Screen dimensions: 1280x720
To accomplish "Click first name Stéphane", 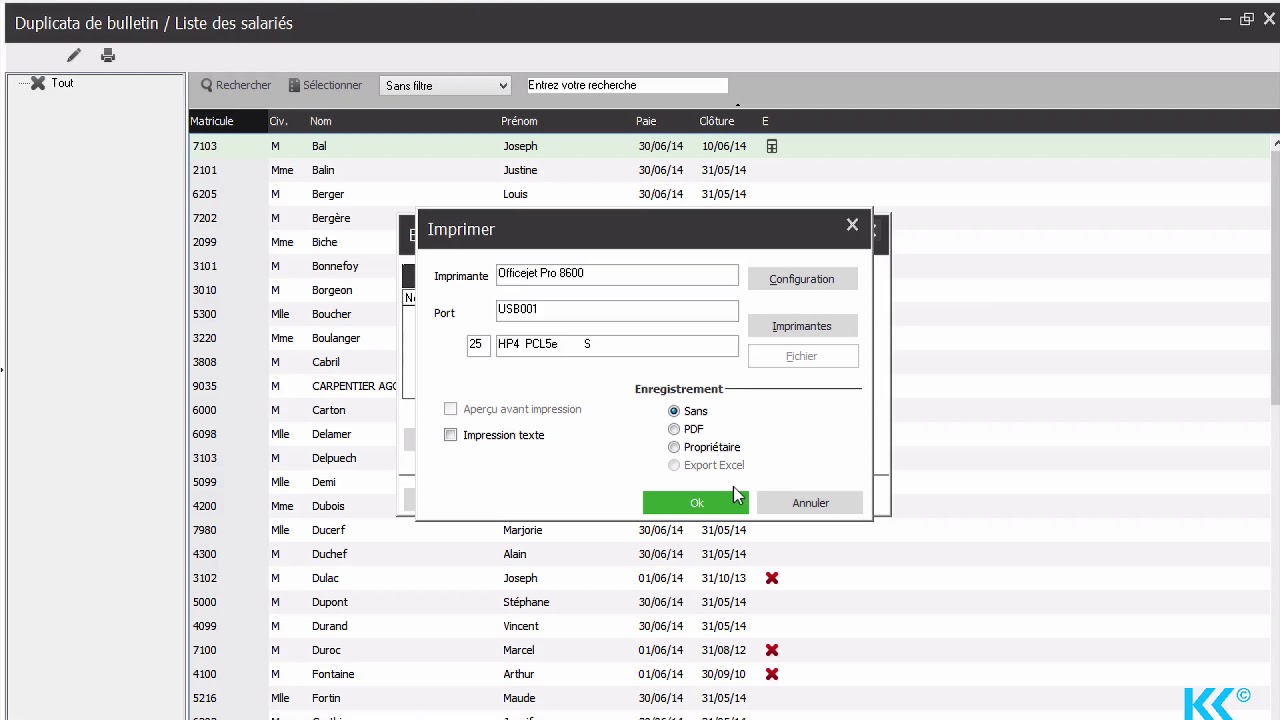I will (526, 602).
